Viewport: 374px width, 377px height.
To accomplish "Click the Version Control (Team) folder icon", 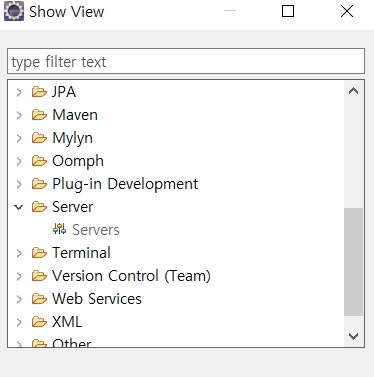I will pos(39,276).
